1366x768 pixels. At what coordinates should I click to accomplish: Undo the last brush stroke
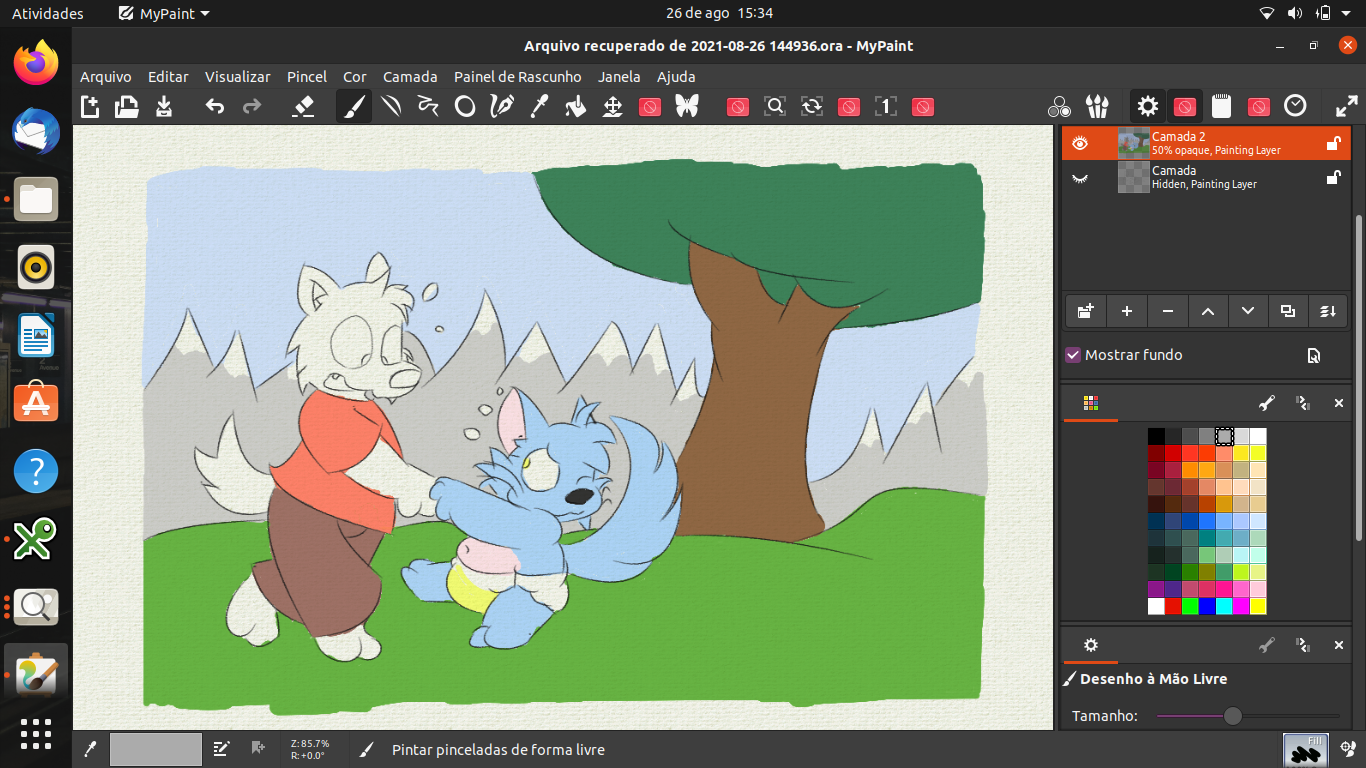pos(215,106)
